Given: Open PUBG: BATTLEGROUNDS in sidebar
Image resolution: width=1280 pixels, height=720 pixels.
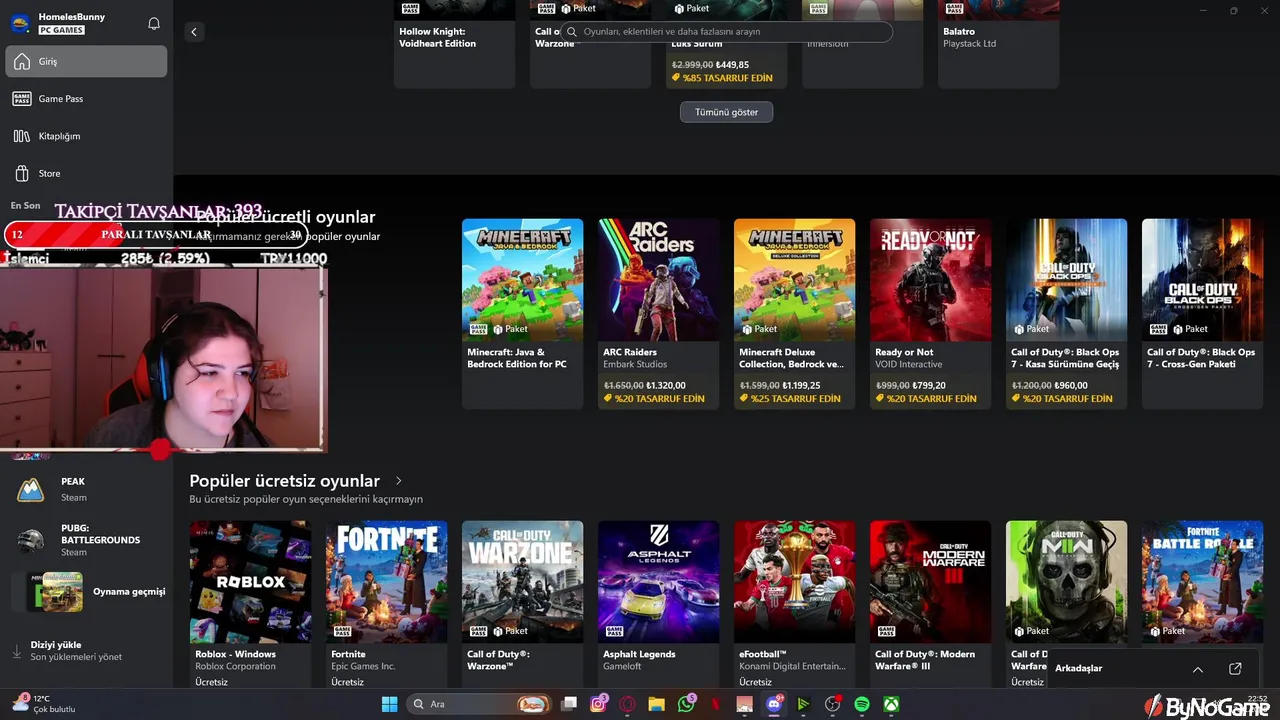Looking at the screenshot, I should click(x=87, y=540).
